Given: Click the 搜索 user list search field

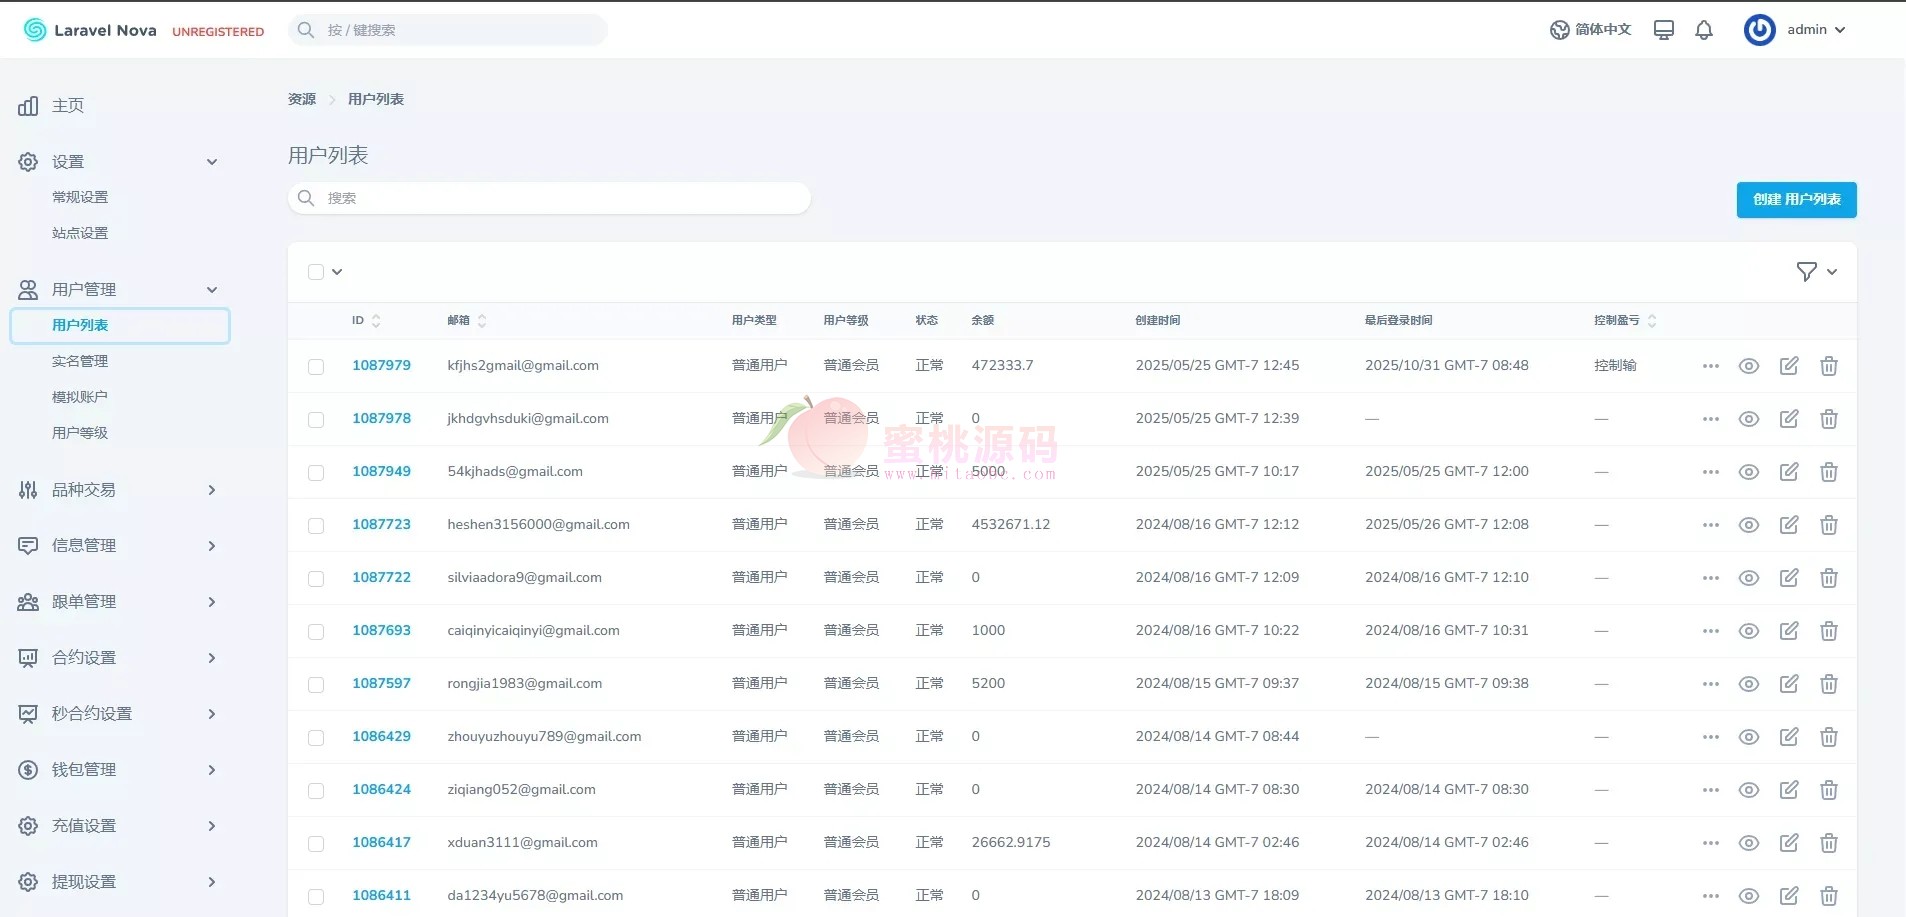Looking at the screenshot, I should pos(550,198).
